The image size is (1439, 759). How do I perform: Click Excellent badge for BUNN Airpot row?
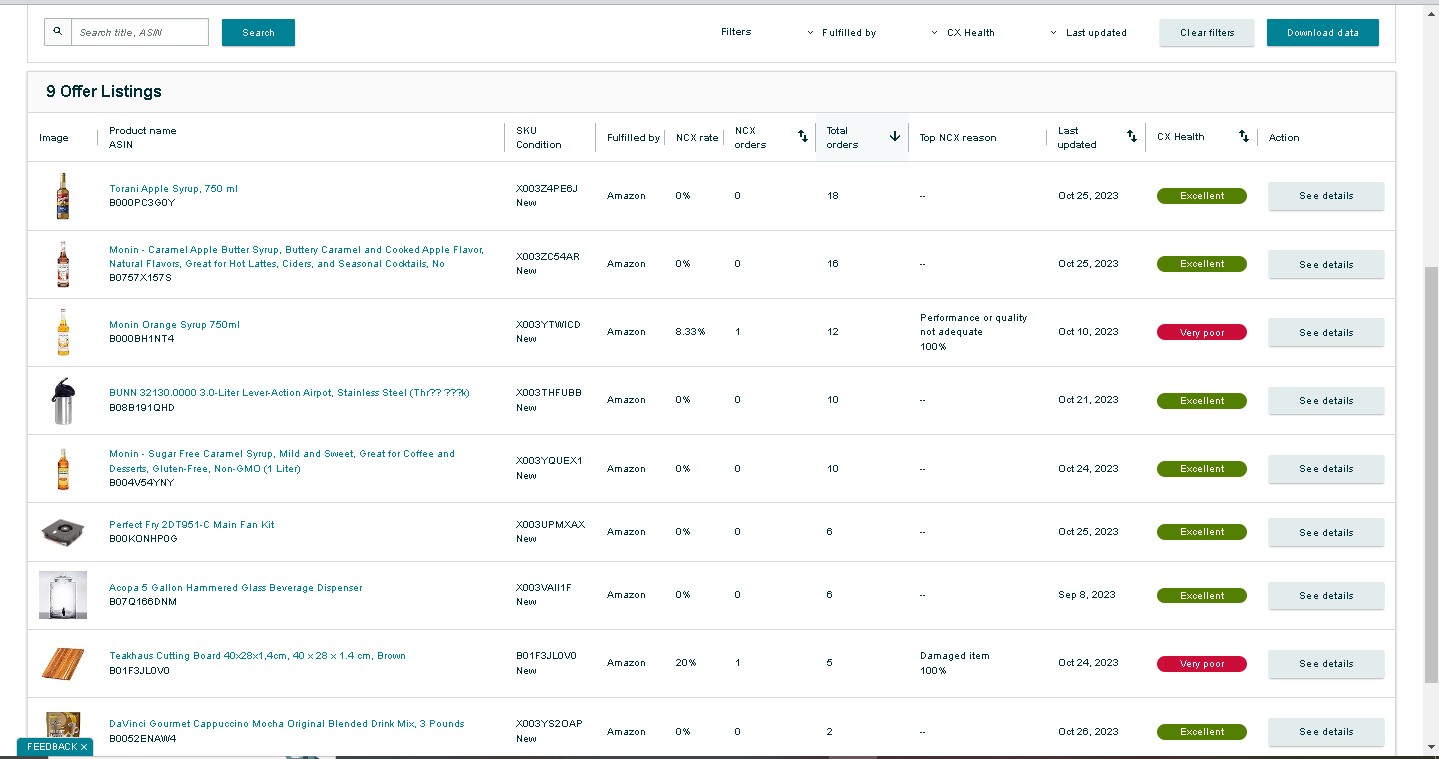[x=1202, y=400]
